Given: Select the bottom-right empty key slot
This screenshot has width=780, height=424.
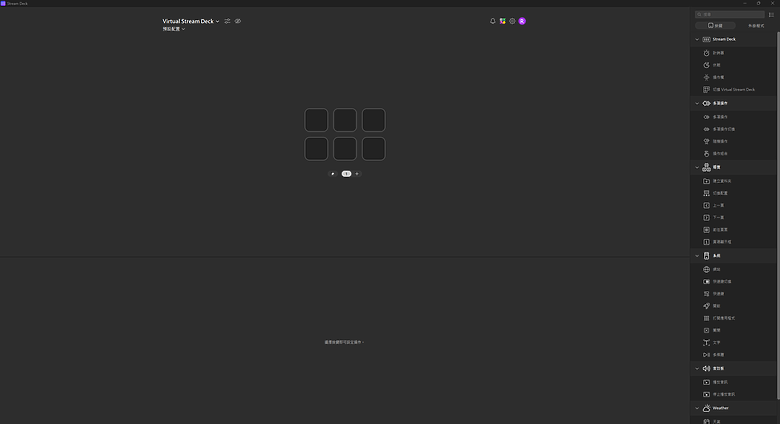Looking at the screenshot, I should (374, 149).
